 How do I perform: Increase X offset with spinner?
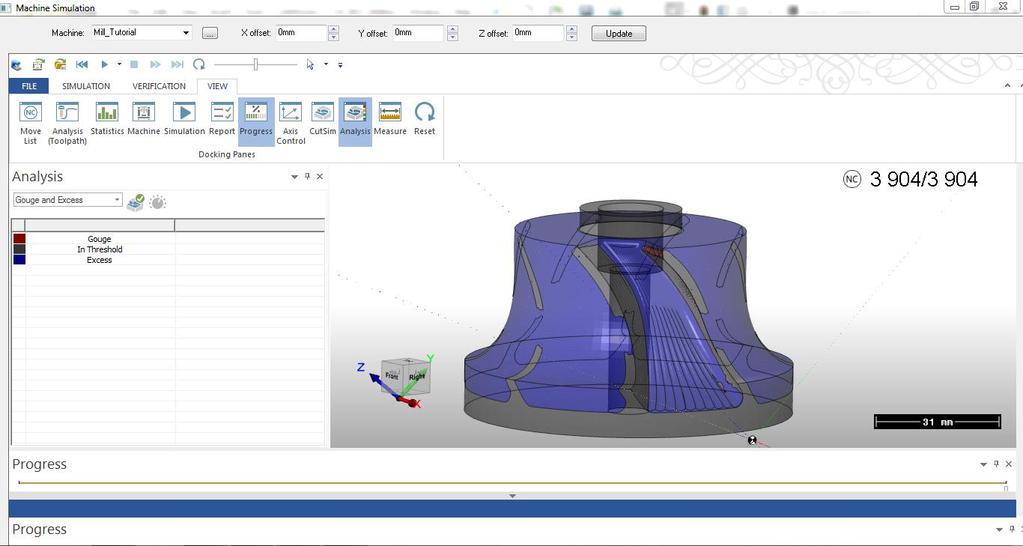pos(333,29)
